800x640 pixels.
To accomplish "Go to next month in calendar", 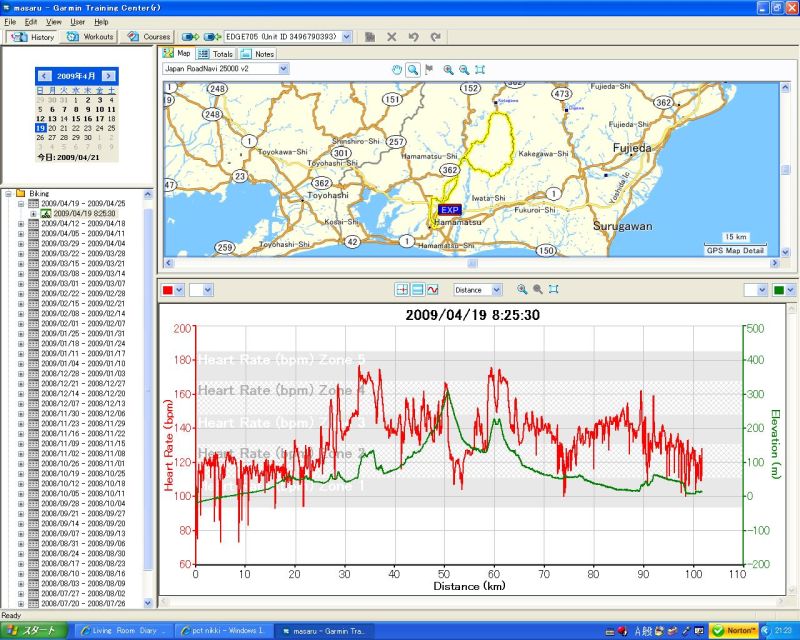I will tap(108, 76).
